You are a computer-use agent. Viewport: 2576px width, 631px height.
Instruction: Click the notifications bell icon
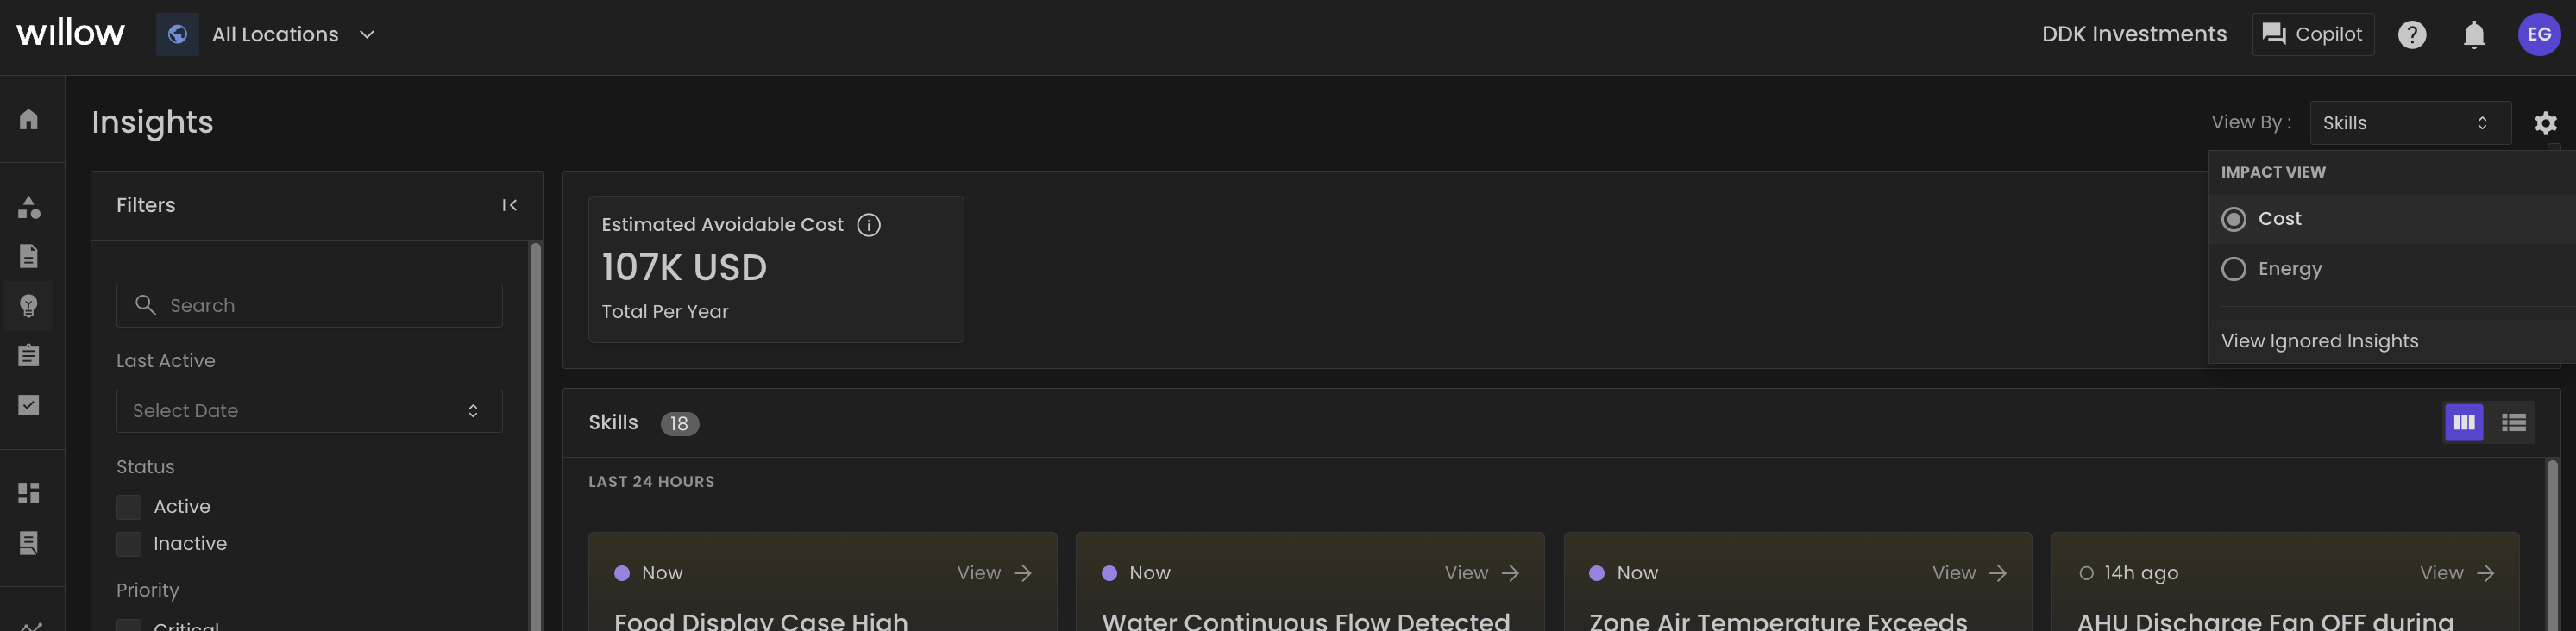2474,34
